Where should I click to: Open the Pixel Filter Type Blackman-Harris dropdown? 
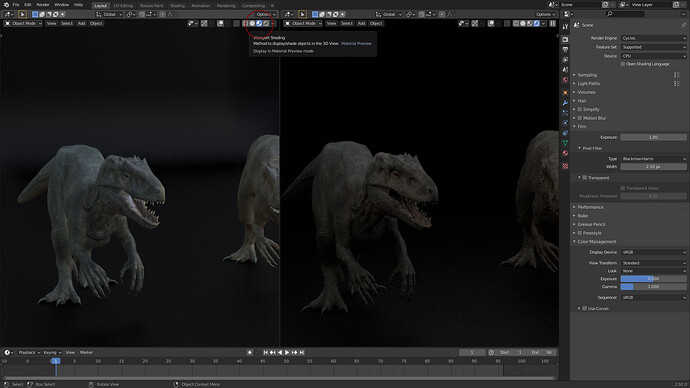[x=653, y=159]
